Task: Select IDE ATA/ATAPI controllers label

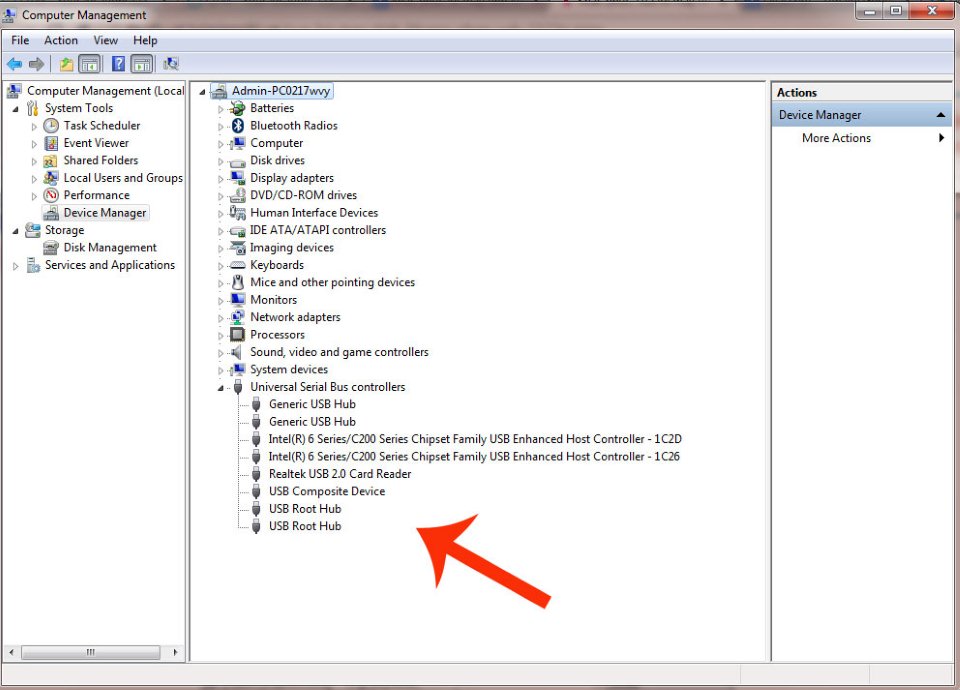Action: (x=318, y=230)
